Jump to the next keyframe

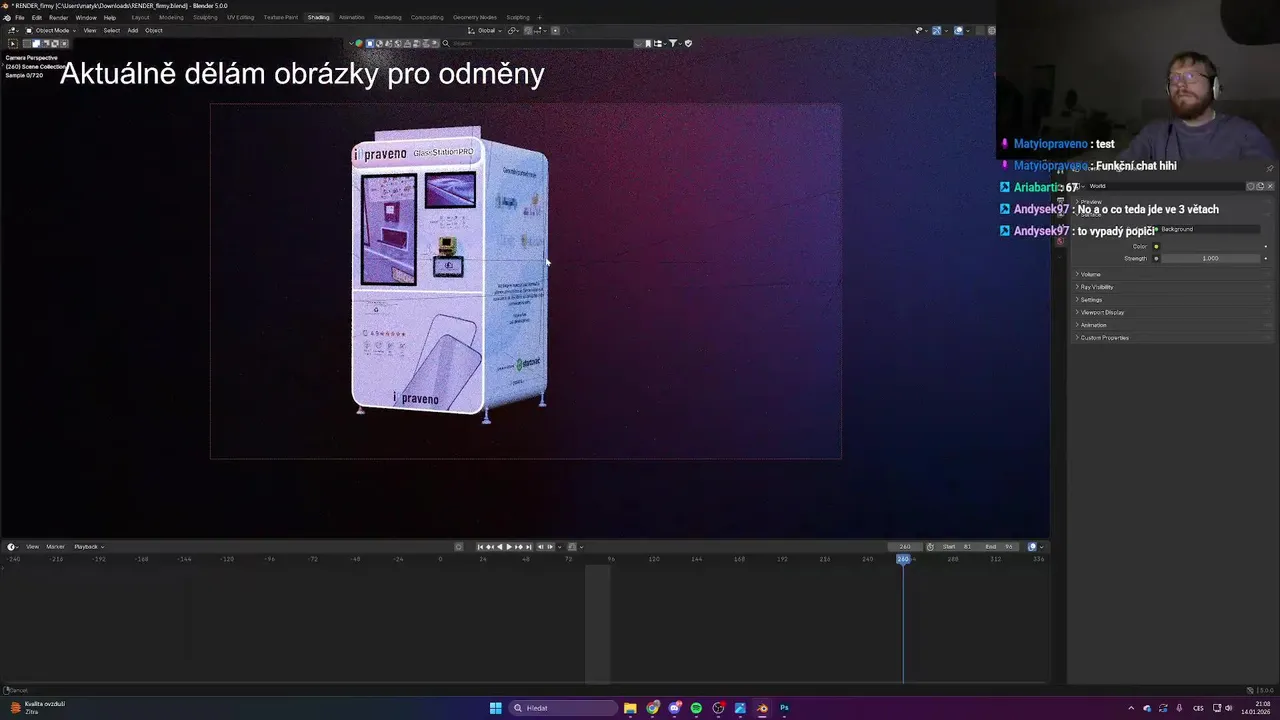point(519,547)
